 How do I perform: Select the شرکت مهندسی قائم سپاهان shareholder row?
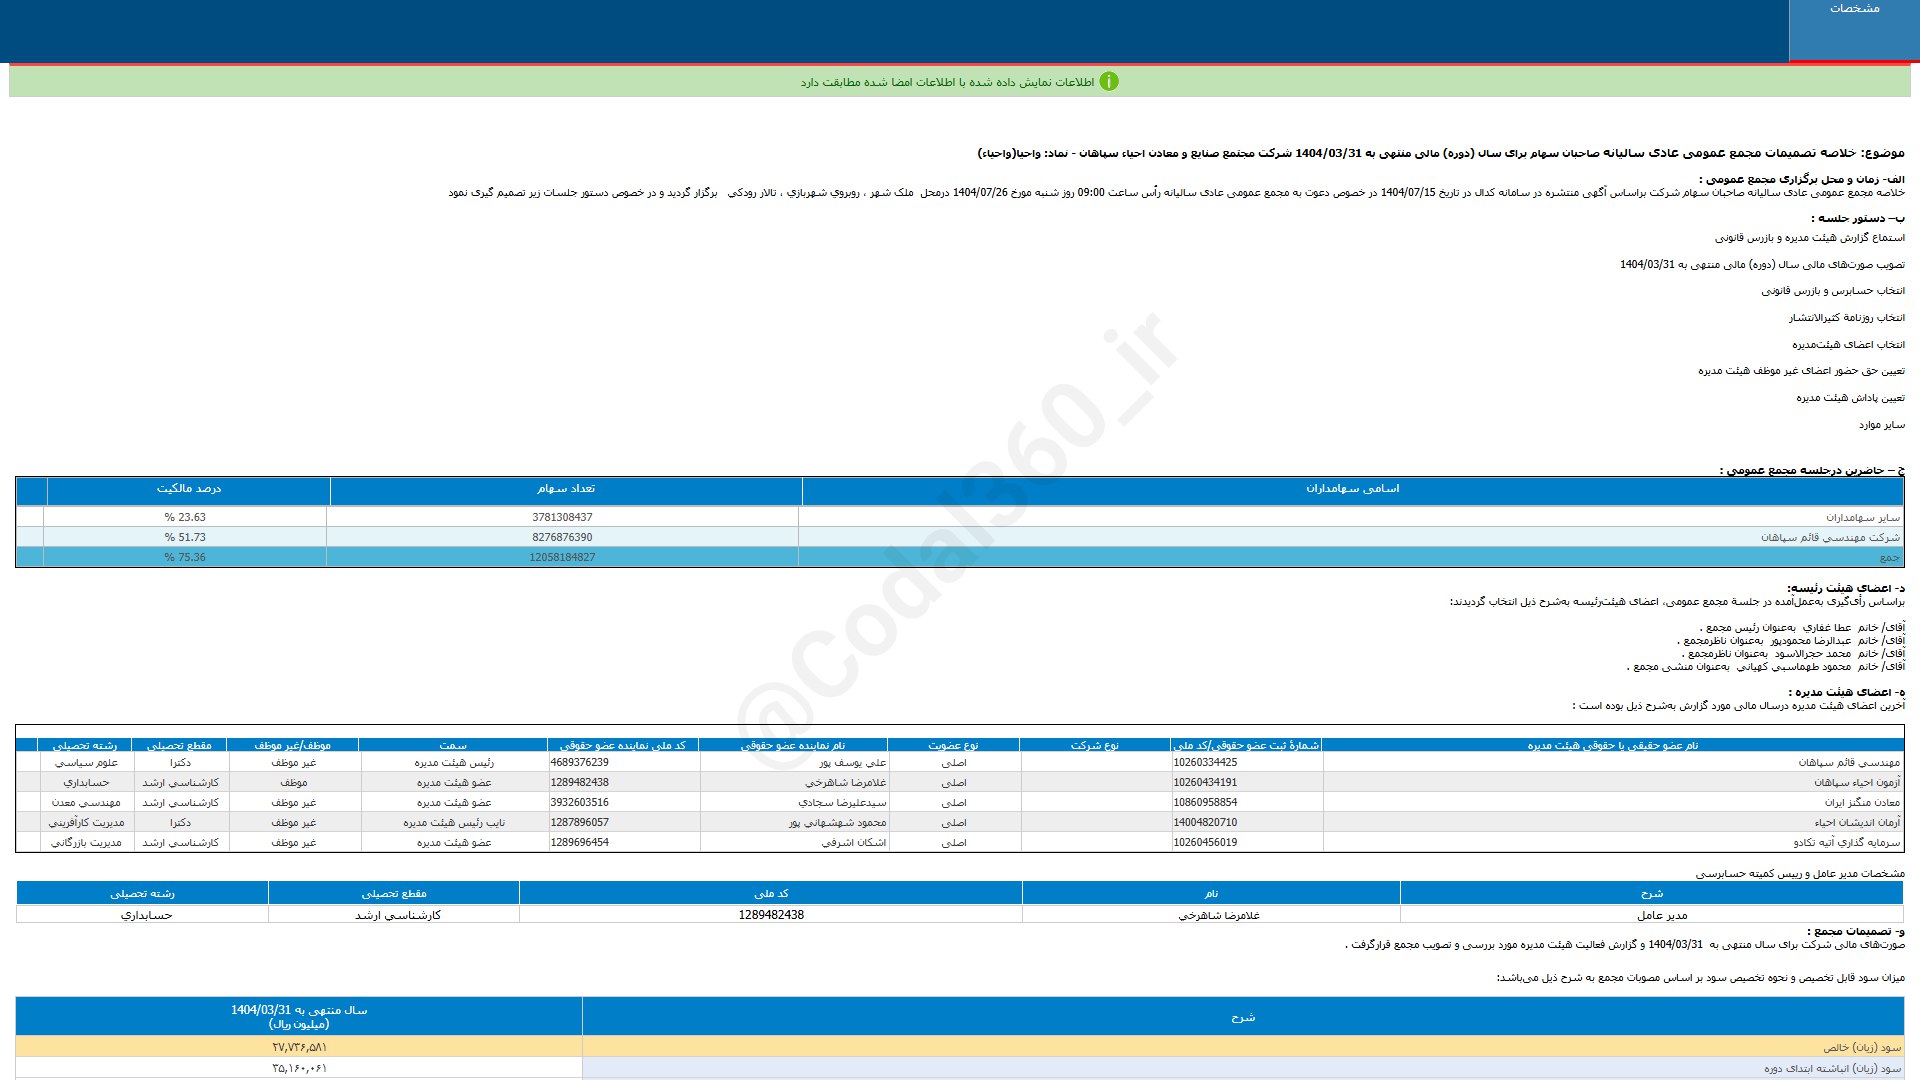(1829, 538)
